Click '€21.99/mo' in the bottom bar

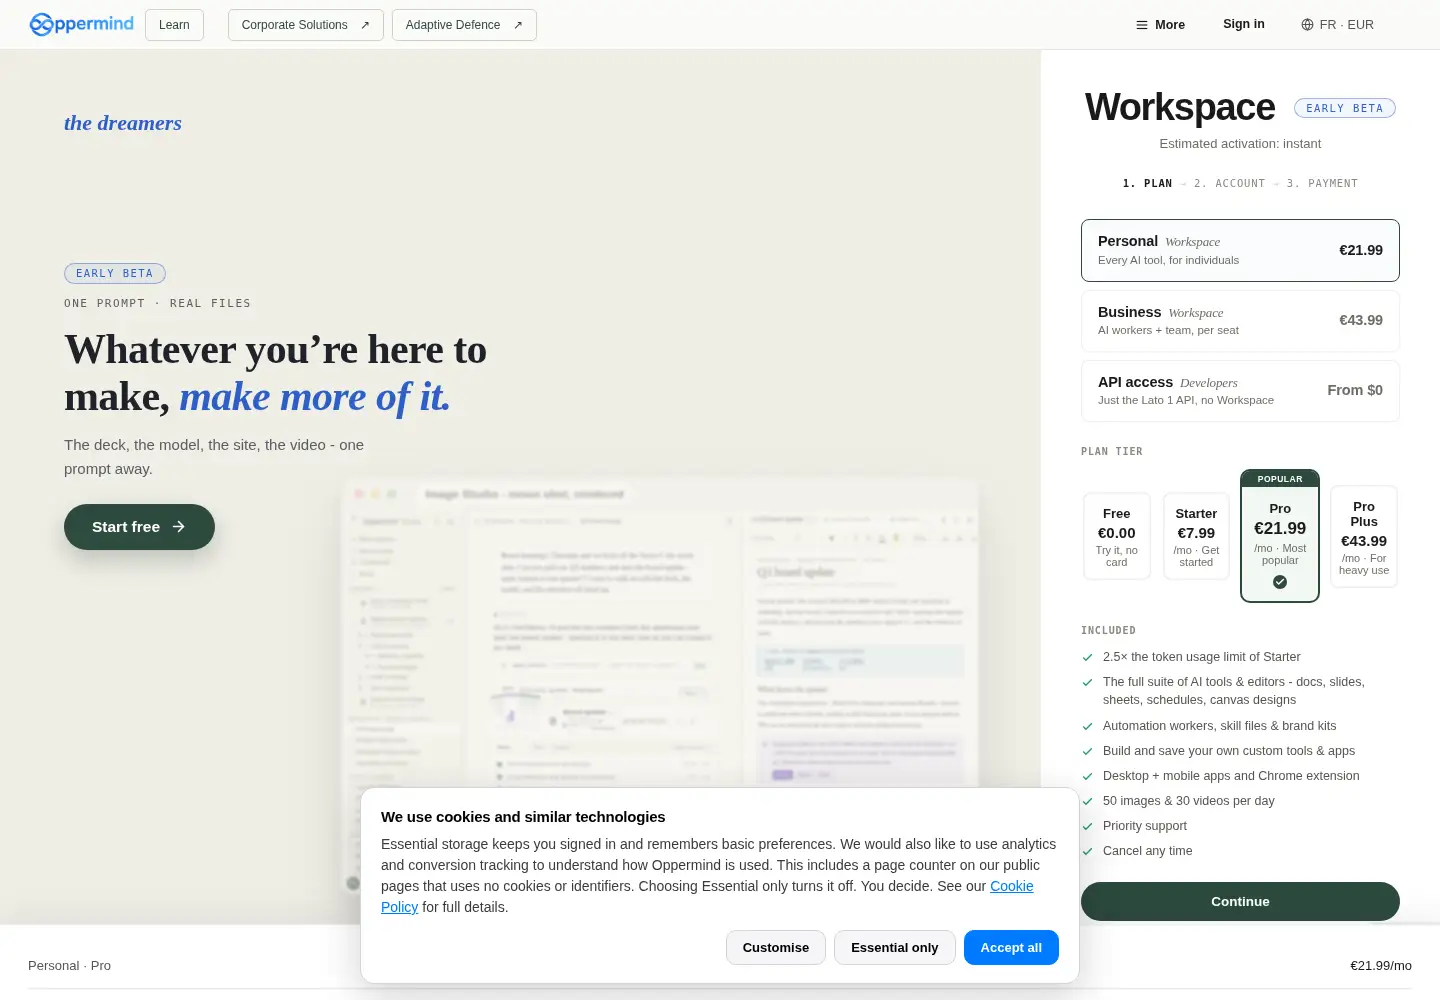pyautogui.click(x=1381, y=966)
